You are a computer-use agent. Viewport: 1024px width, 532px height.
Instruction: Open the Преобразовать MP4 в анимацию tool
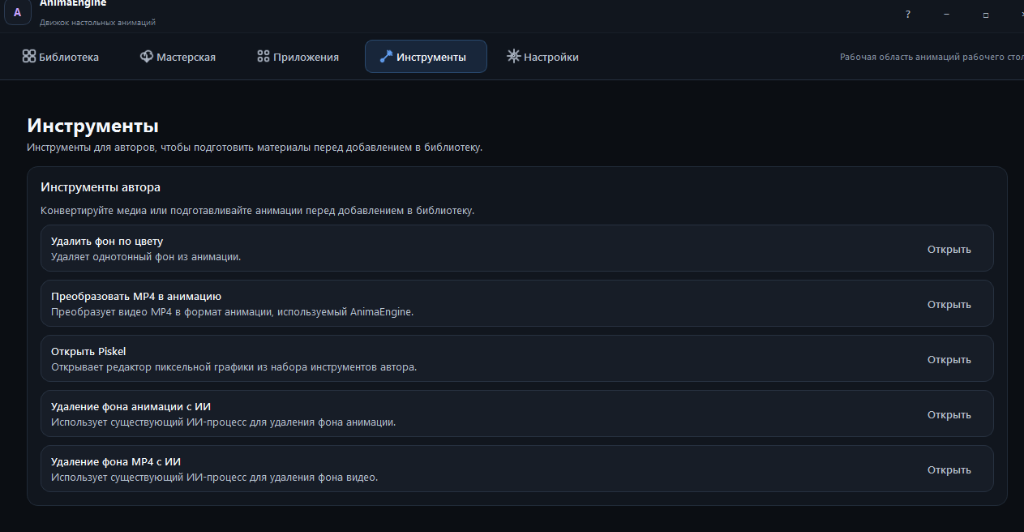point(949,304)
